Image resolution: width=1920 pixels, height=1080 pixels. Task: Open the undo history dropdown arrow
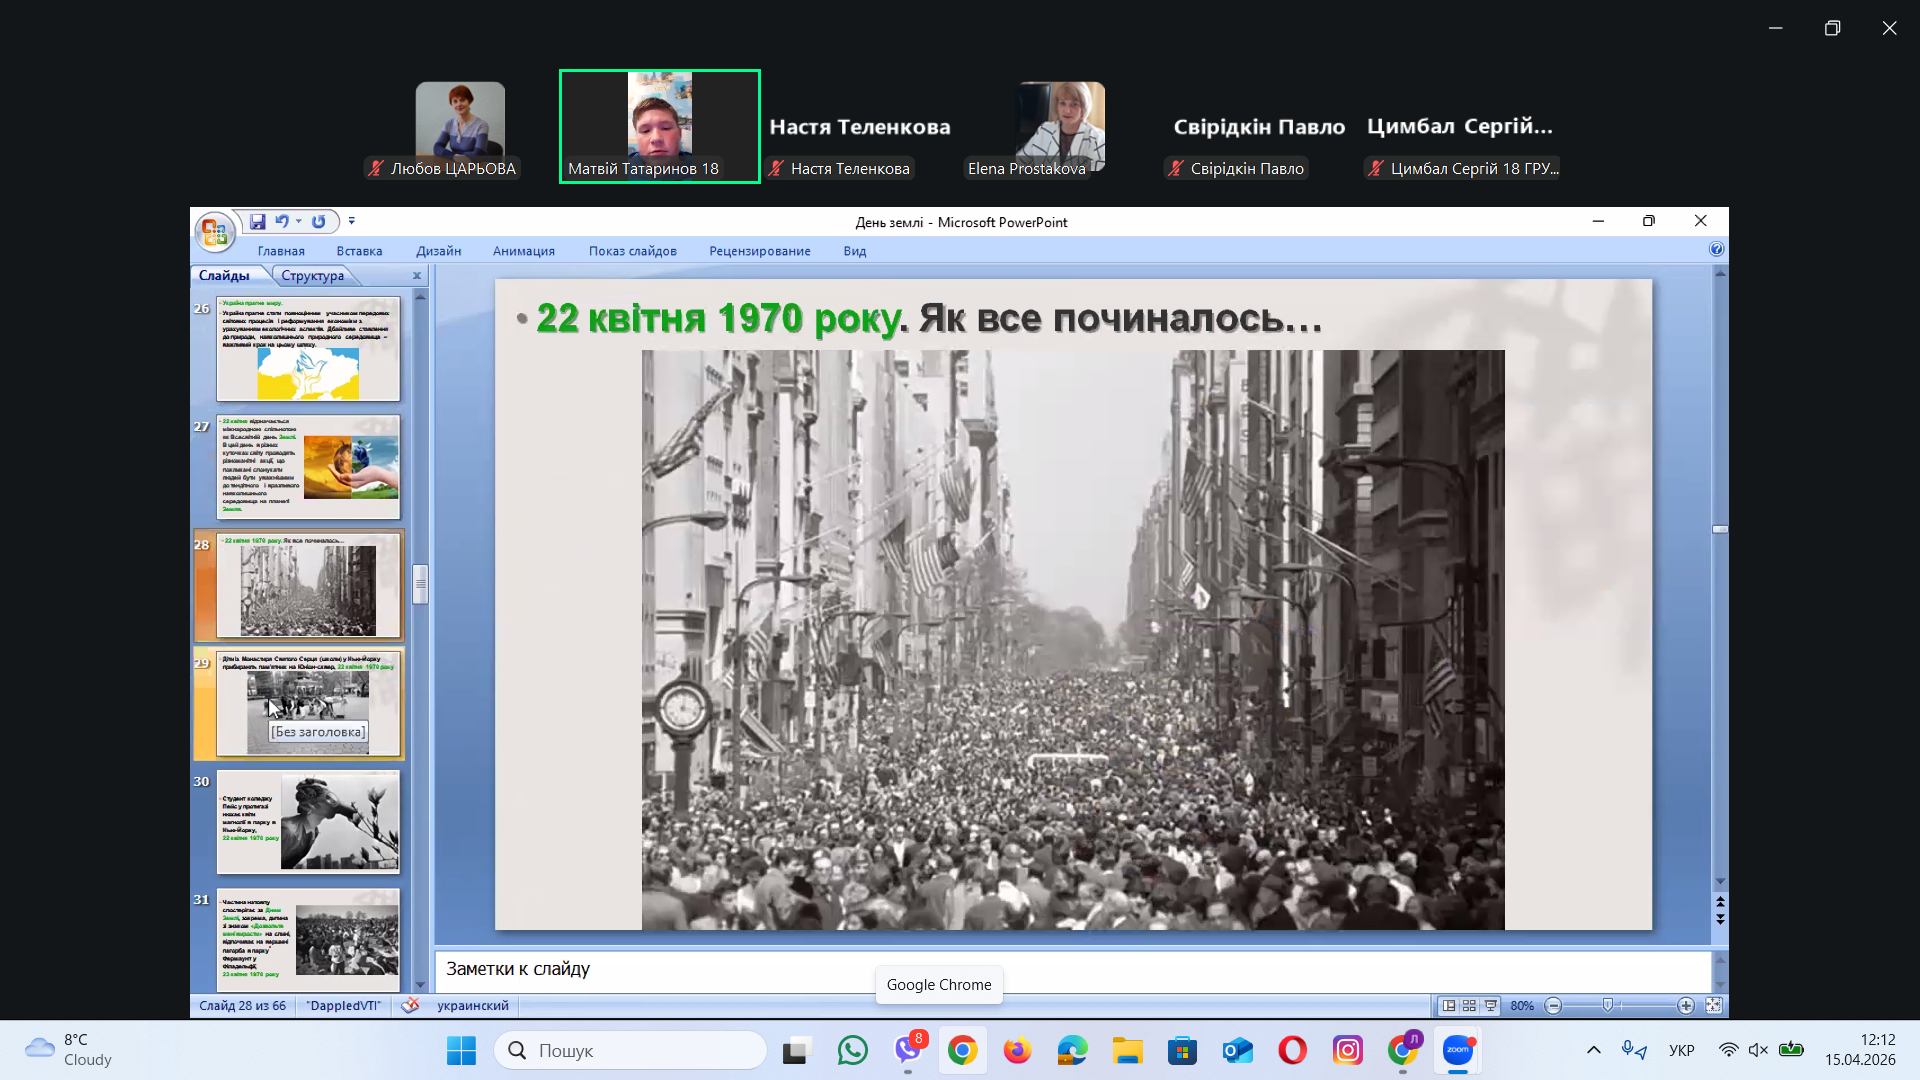(298, 221)
